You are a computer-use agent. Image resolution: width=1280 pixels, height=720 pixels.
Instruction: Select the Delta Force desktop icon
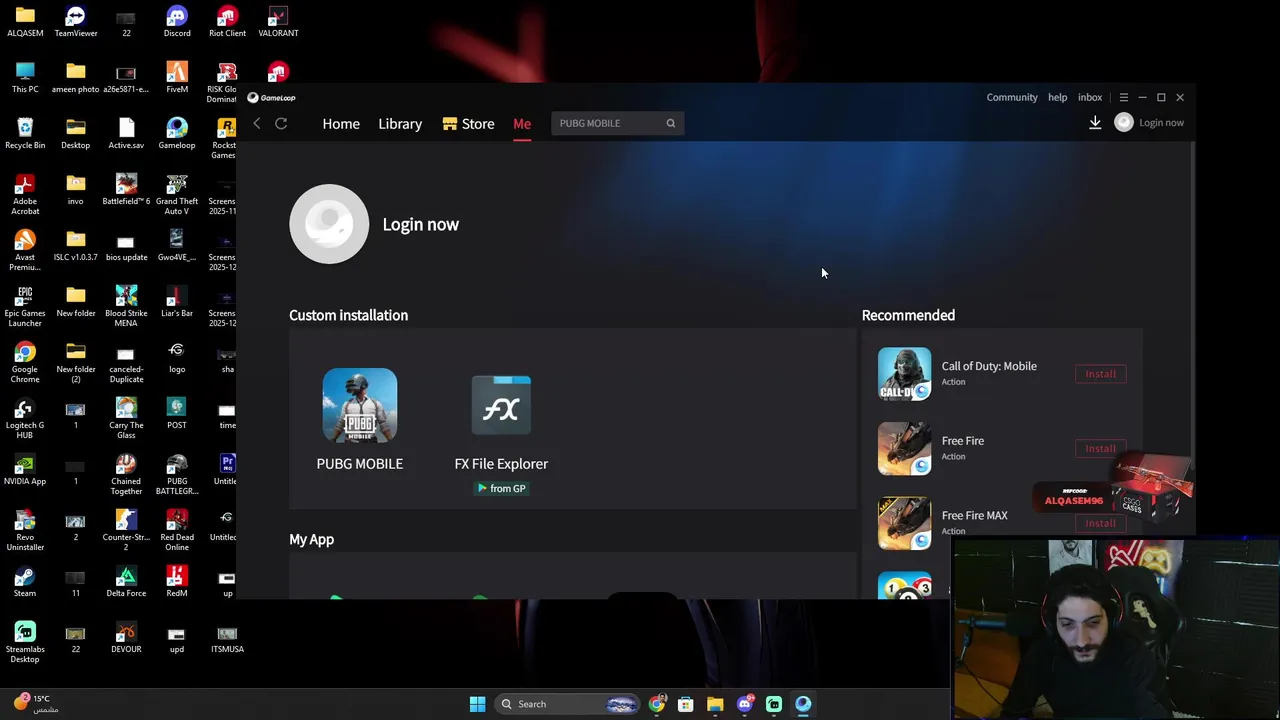(x=126, y=582)
